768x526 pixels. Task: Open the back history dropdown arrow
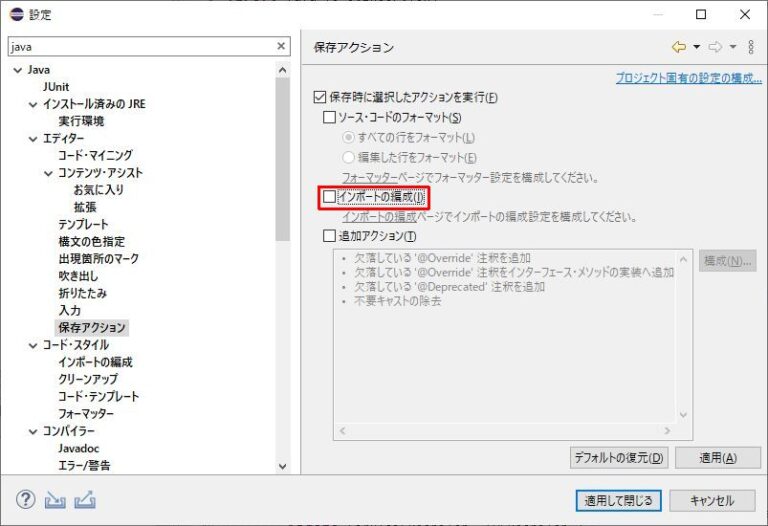pyautogui.click(x=696, y=47)
